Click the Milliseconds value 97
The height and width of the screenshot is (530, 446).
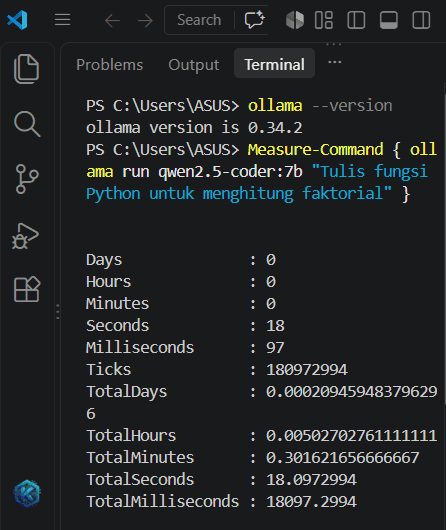click(275, 347)
